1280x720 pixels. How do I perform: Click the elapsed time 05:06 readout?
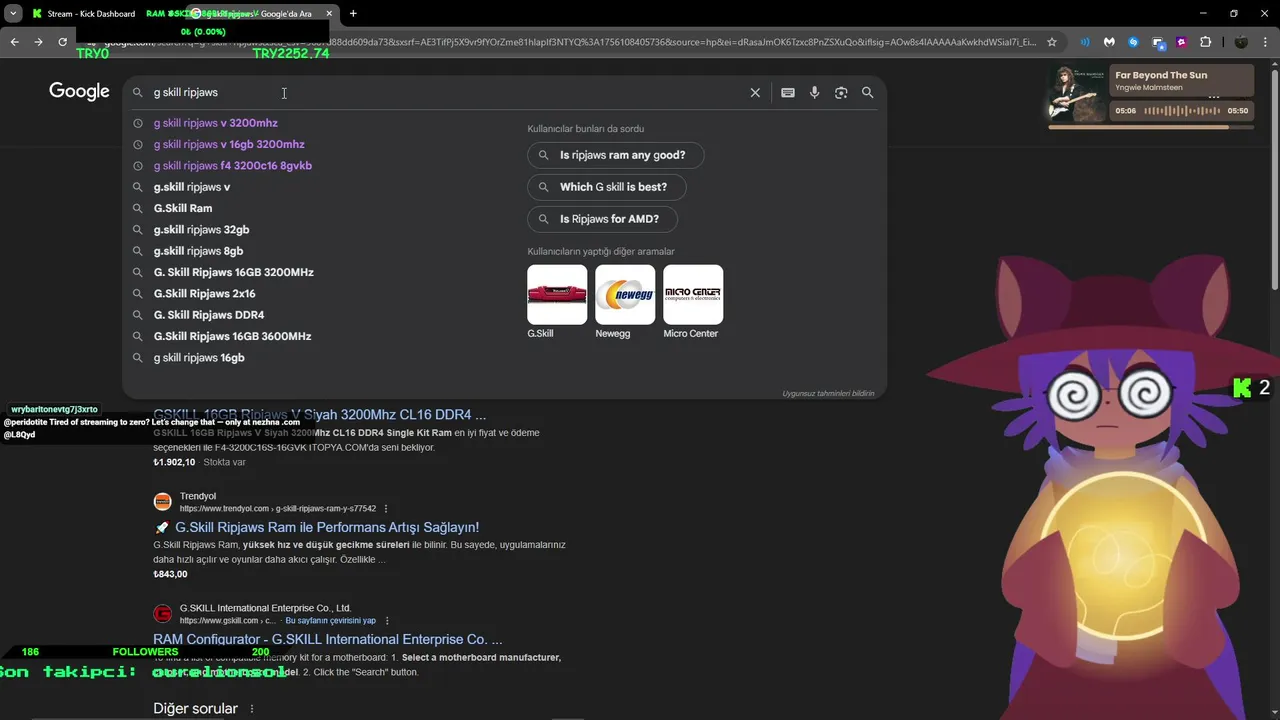click(1125, 111)
